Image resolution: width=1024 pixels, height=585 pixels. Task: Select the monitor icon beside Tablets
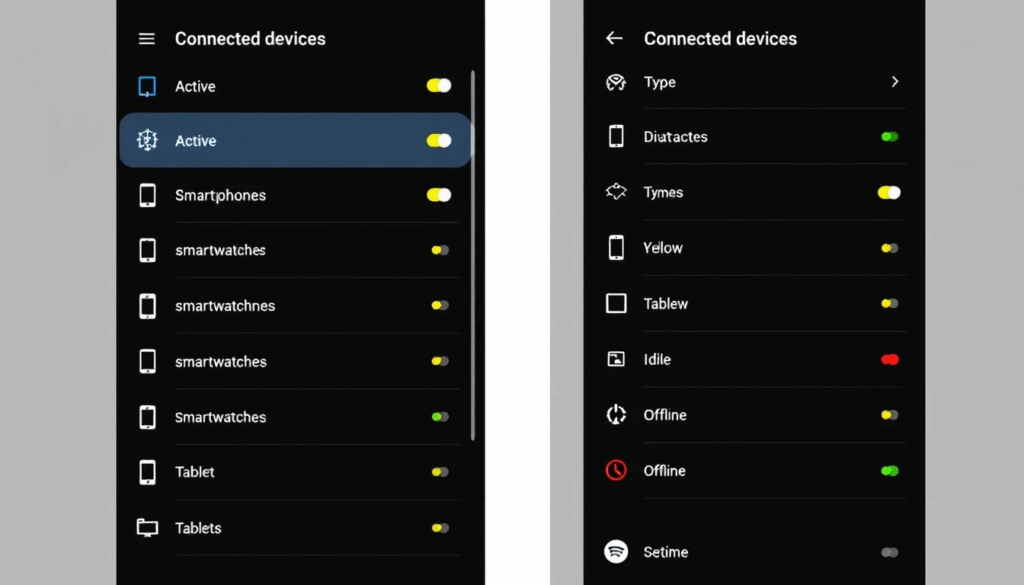[x=147, y=528]
